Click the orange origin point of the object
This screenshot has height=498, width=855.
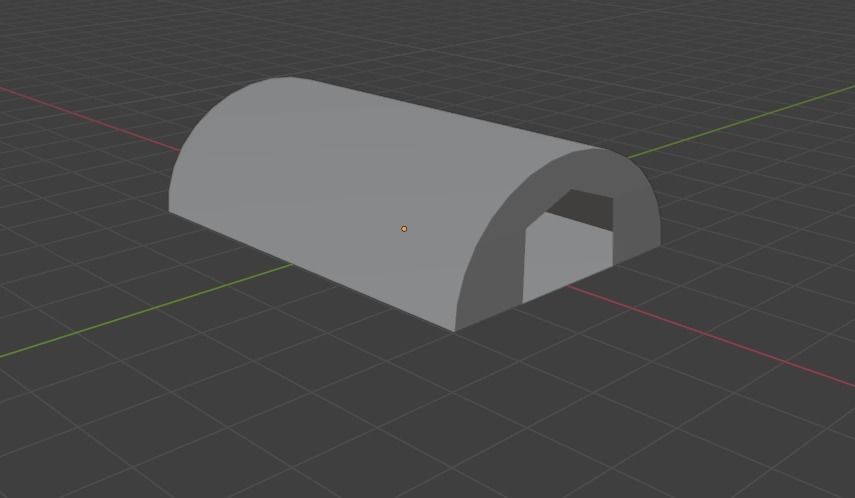click(404, 229)
